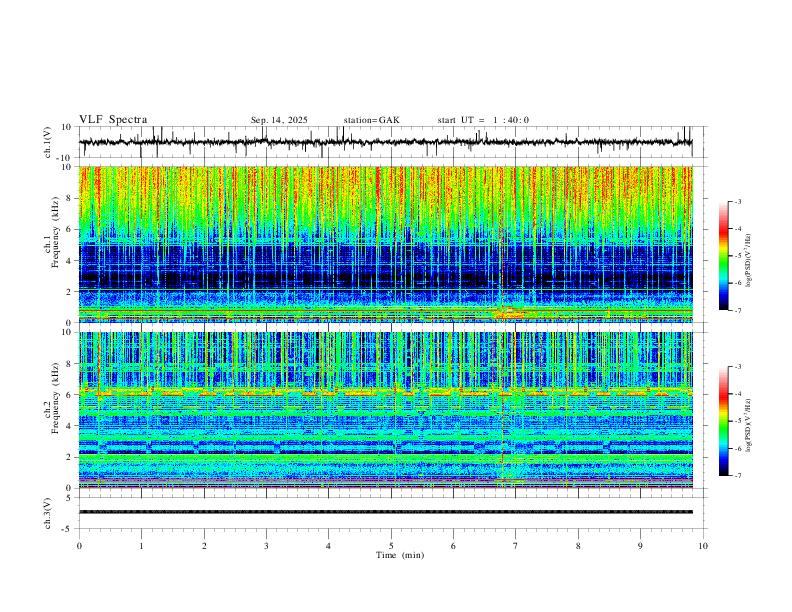792x612 pixels.
Task: Click the ch.1 "Frequency (kHz)" axis label
Action: coord(55,232)
